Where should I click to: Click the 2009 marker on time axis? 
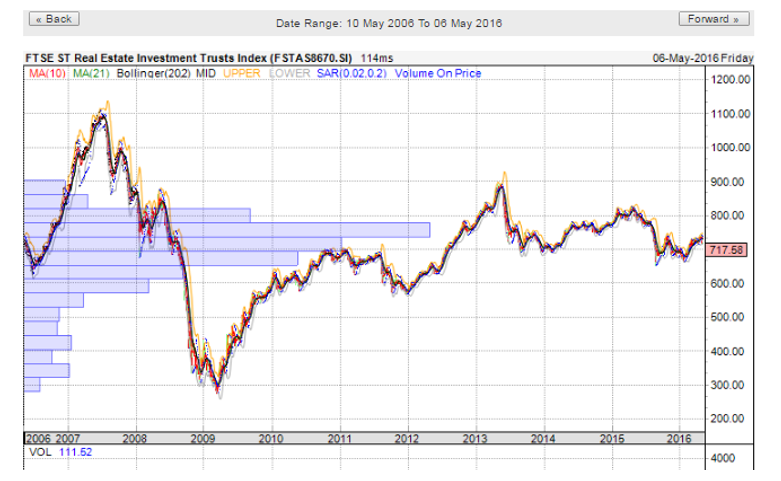coord(202,438)
